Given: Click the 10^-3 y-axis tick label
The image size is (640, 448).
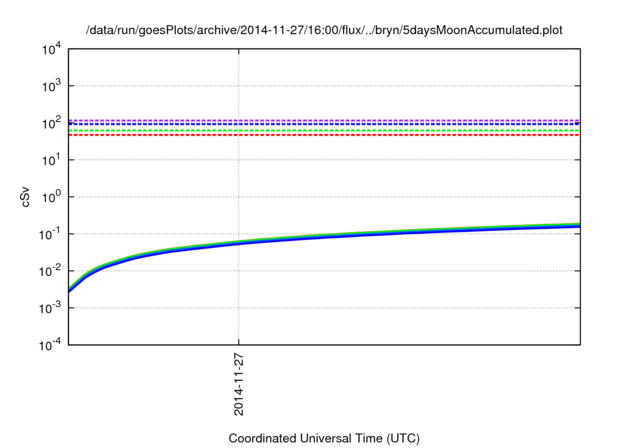Looking at the screenshot, I should (50, 308).
